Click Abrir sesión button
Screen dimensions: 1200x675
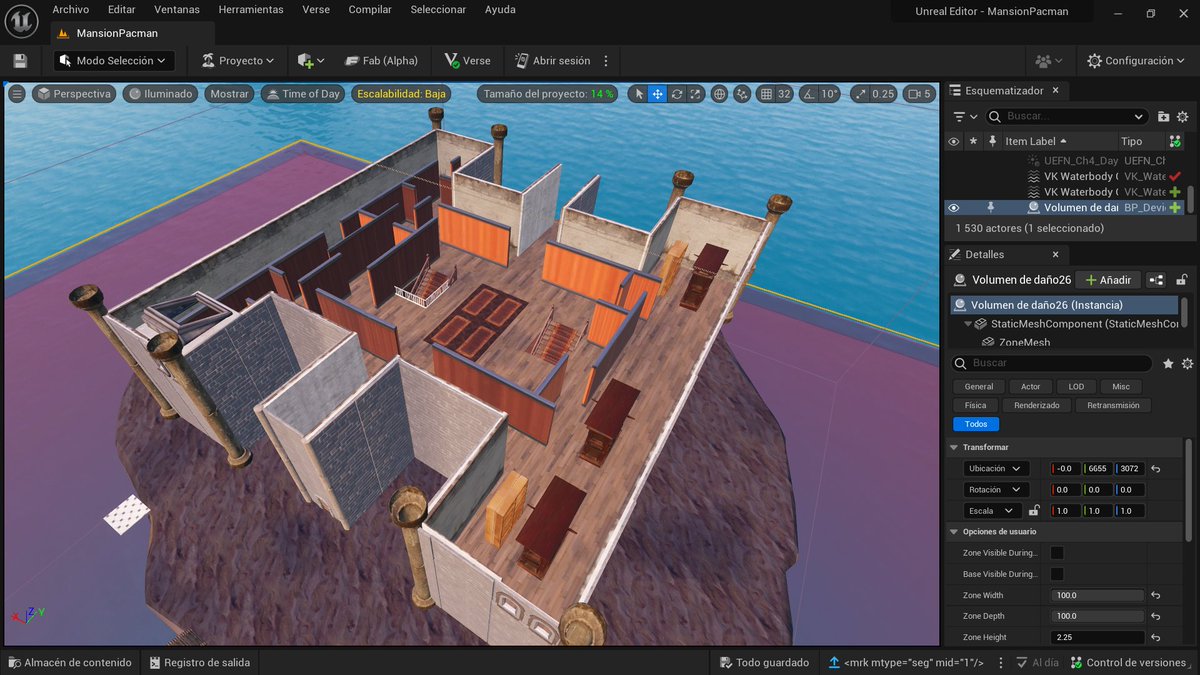click(553, 61)
